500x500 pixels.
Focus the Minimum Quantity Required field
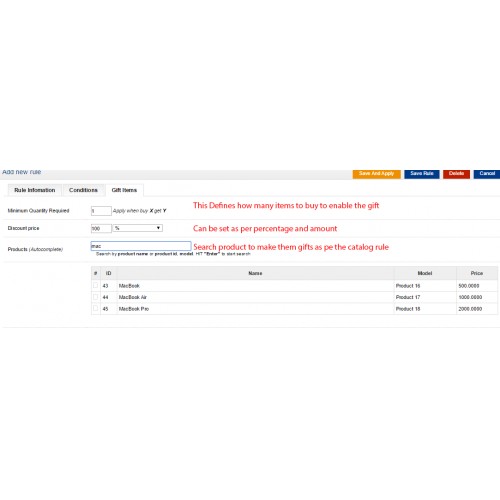pos(101,211)
